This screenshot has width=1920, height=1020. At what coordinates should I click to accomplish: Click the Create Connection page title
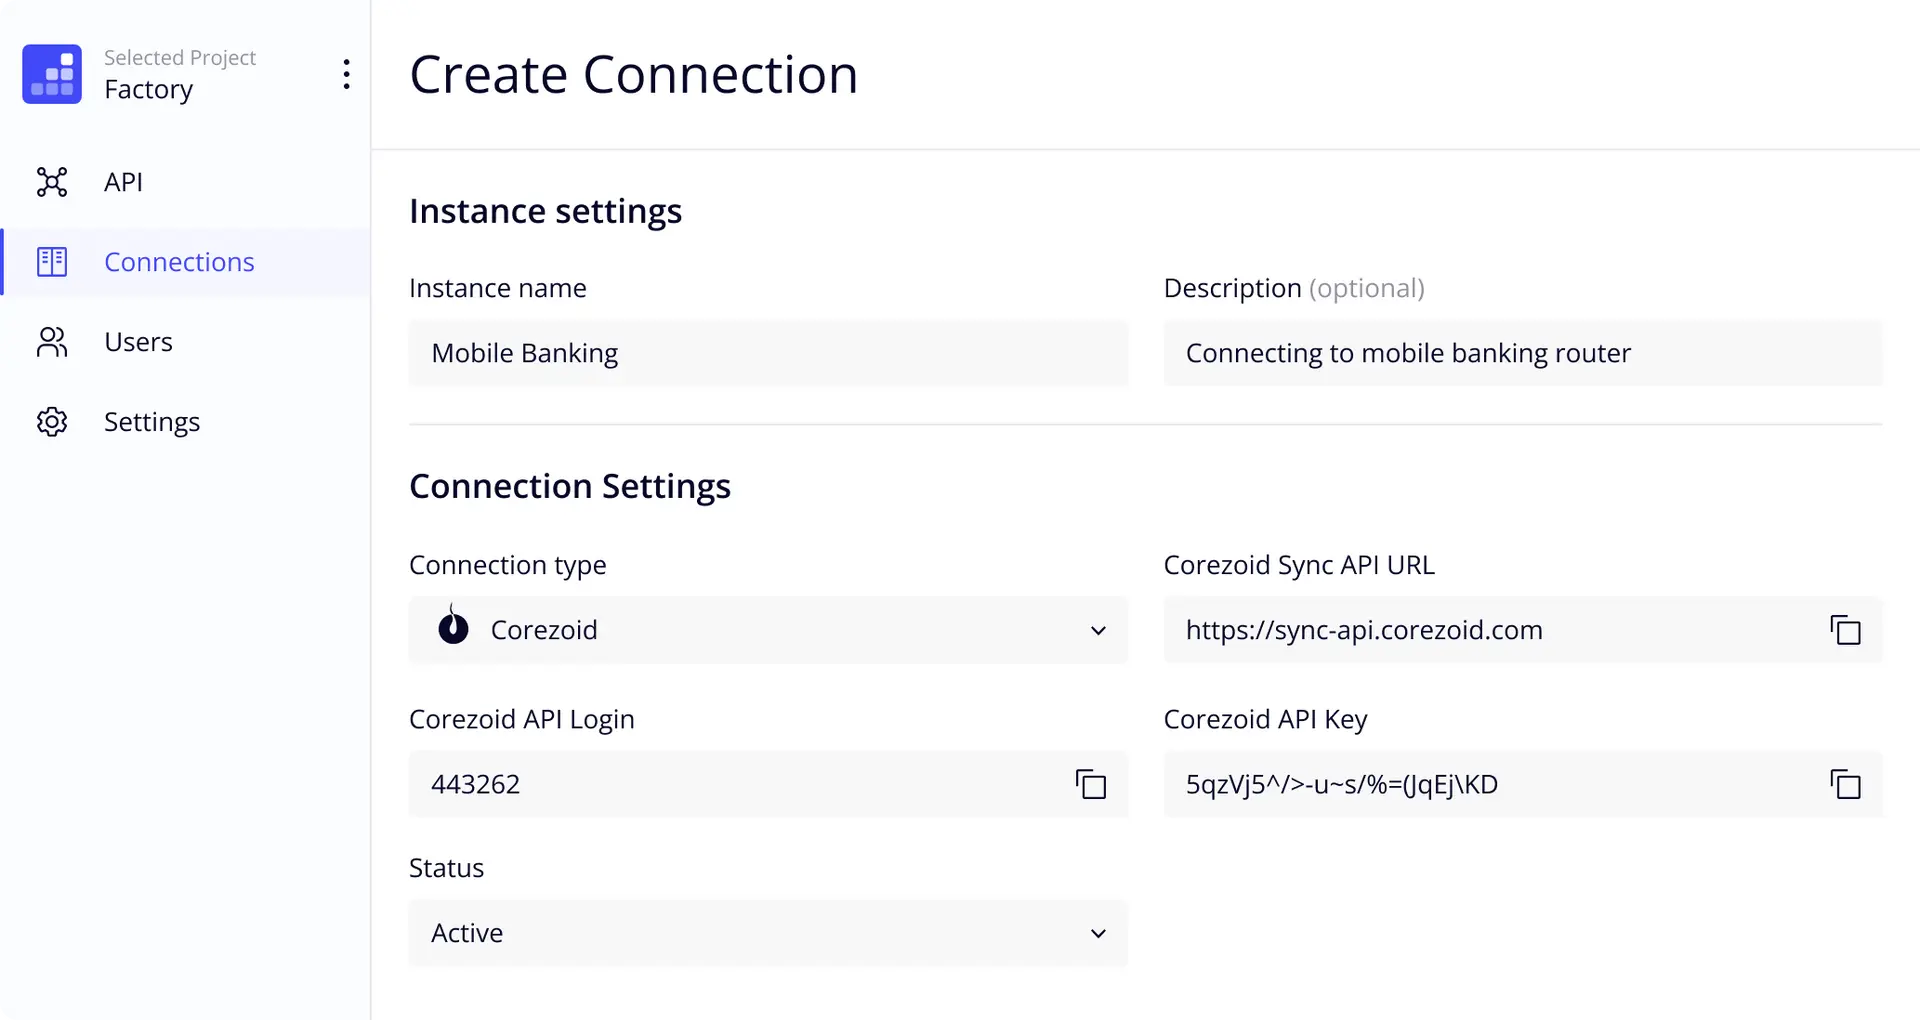634,75
